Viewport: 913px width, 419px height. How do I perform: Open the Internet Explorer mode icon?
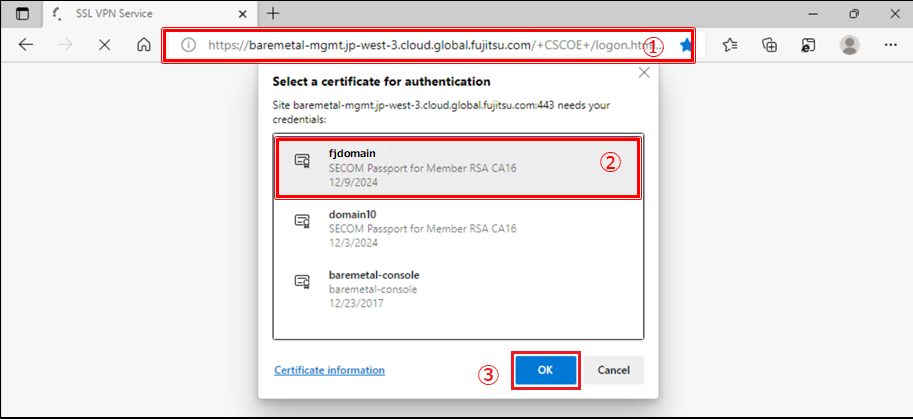point(808,45)
